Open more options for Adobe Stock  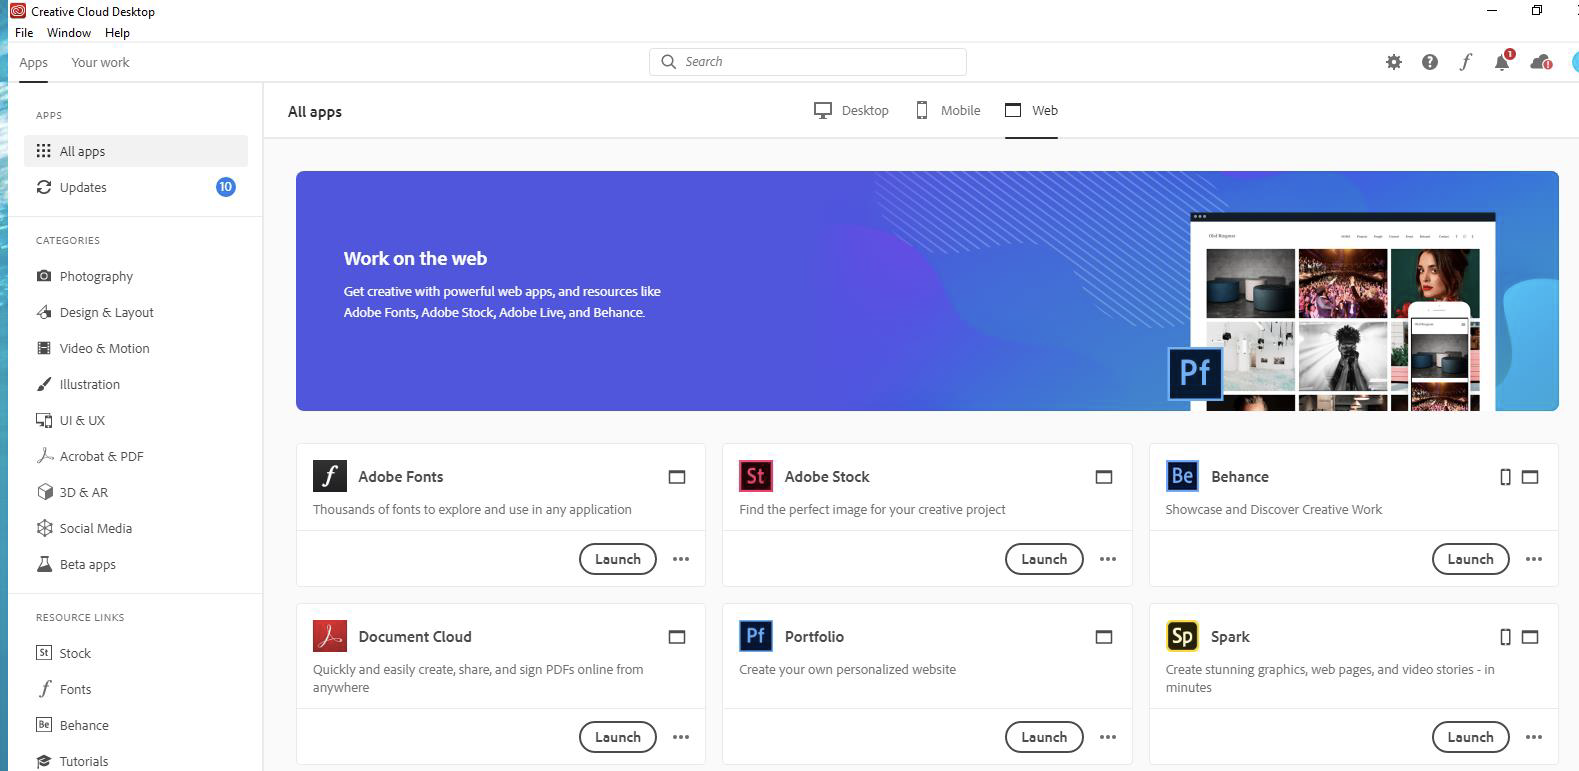(1107, 559)
